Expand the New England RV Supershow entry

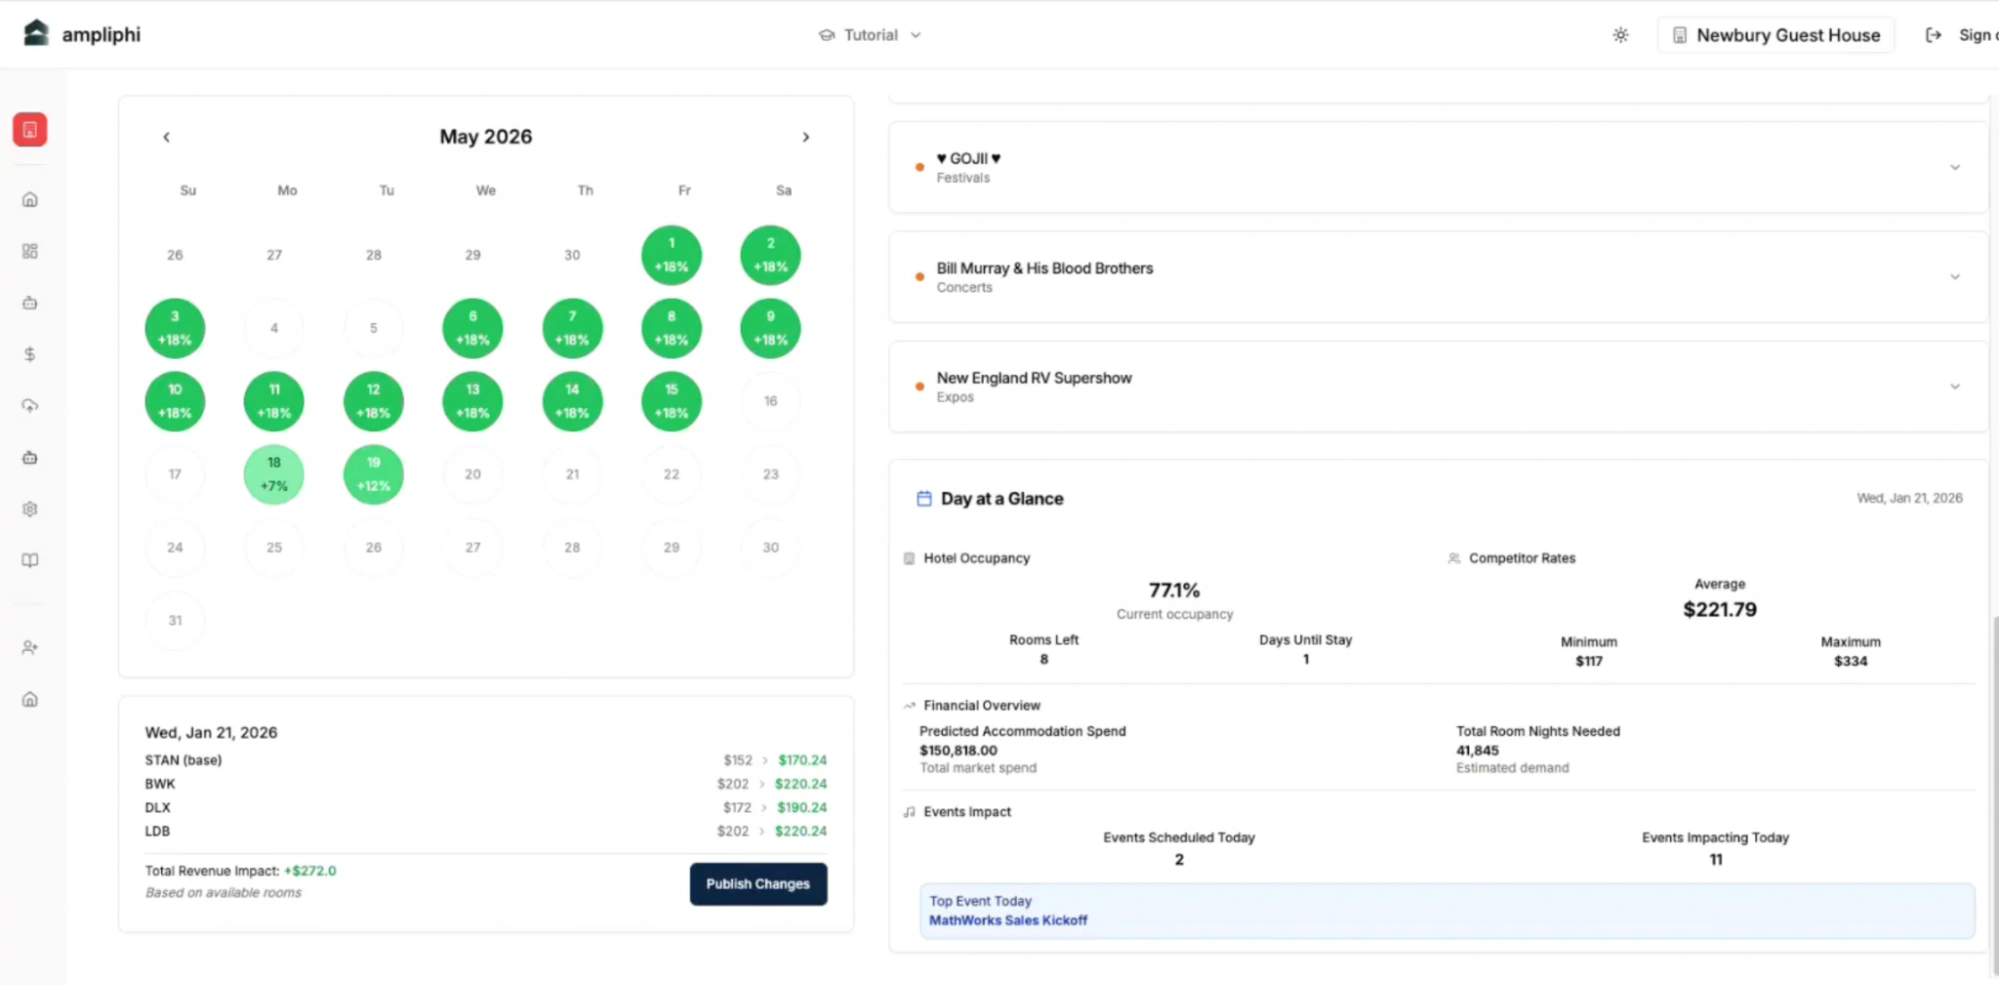[1954, 385]
